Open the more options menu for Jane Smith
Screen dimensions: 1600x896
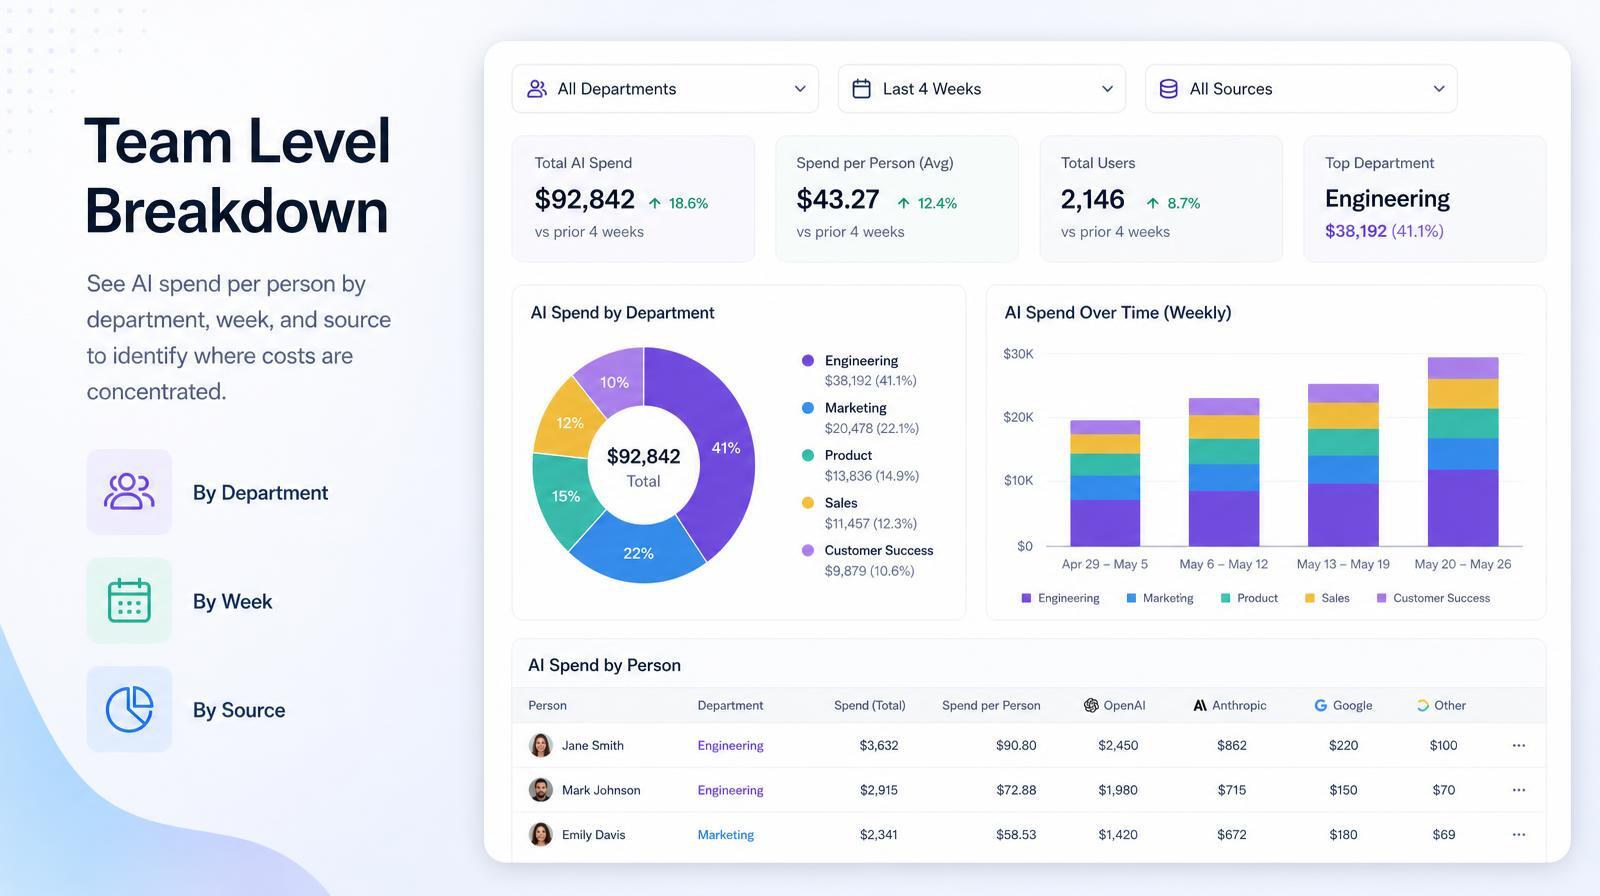1519,745
